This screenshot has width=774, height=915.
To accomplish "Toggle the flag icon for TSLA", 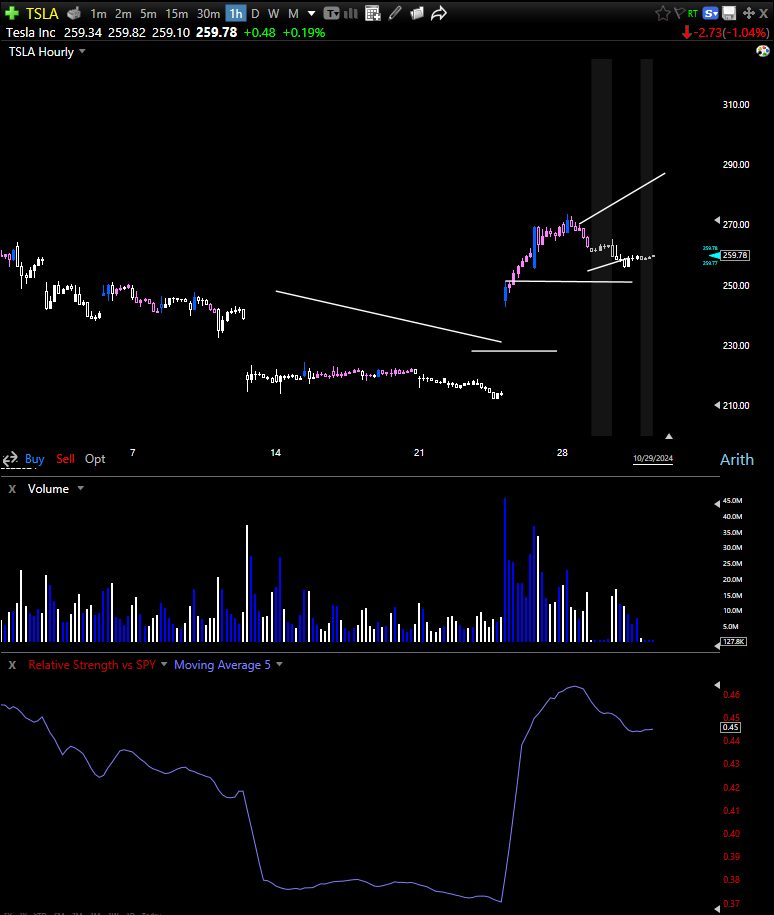I will (x=679, y=13).
